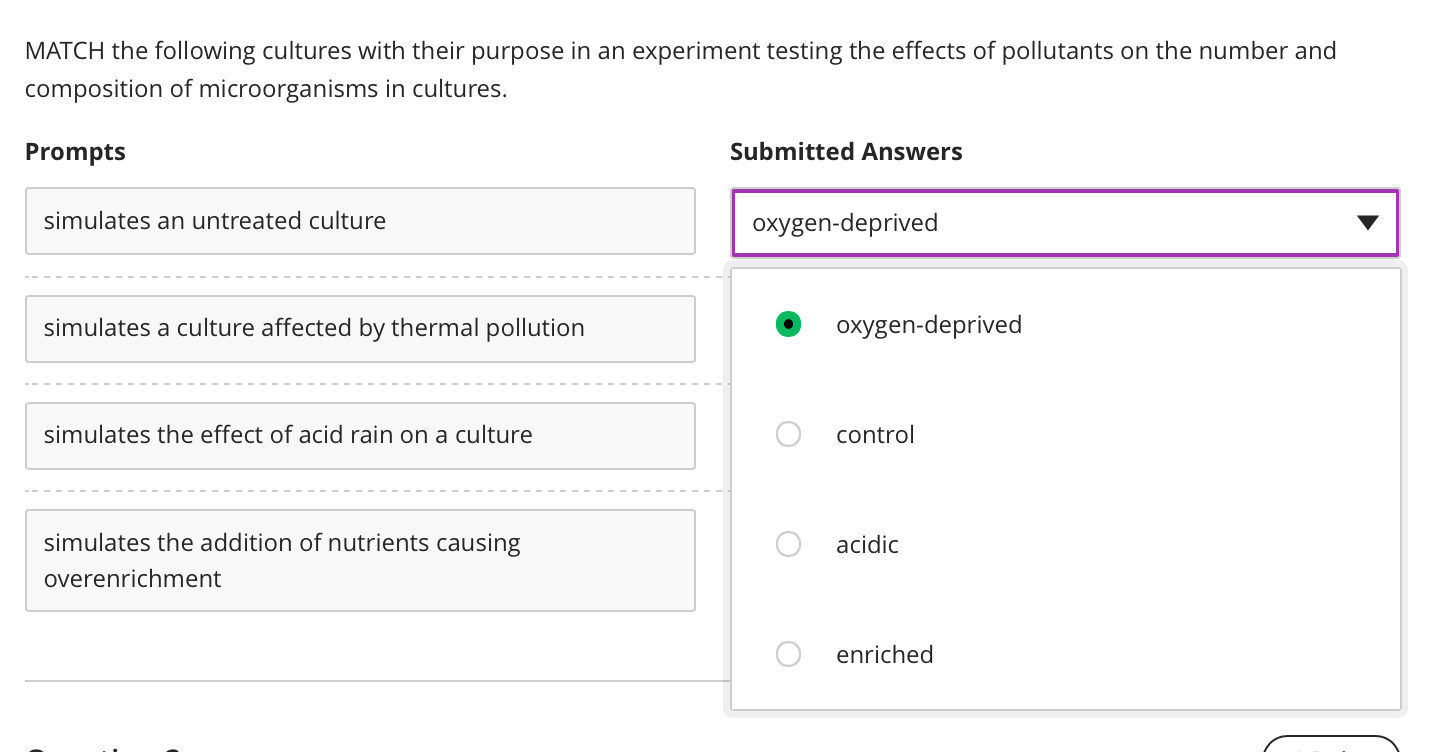Click the 'control' option label
The width and height of the screenshot is (1430, 752).
[x=875, y=435]
